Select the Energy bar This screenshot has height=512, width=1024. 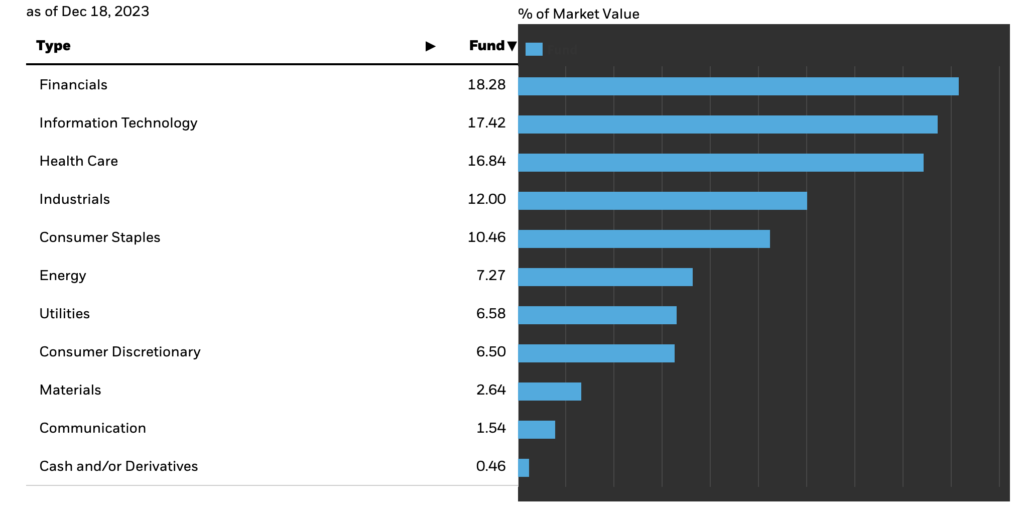(605, 277)
